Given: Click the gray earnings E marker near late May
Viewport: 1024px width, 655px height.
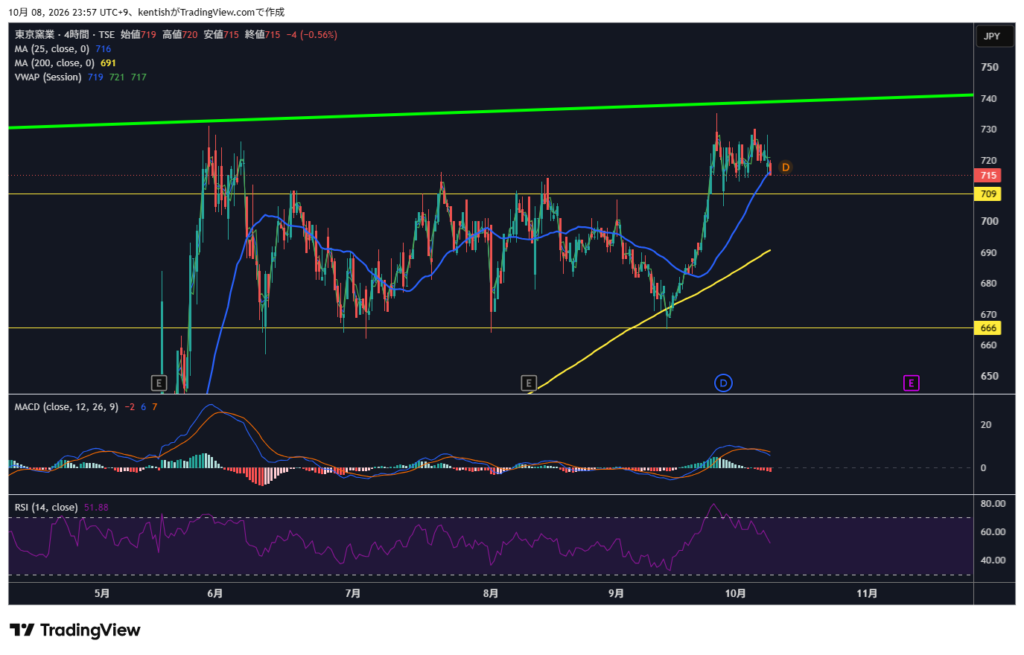Looking at the screenshot, I should pyautogui.click(x=159, y=383).
